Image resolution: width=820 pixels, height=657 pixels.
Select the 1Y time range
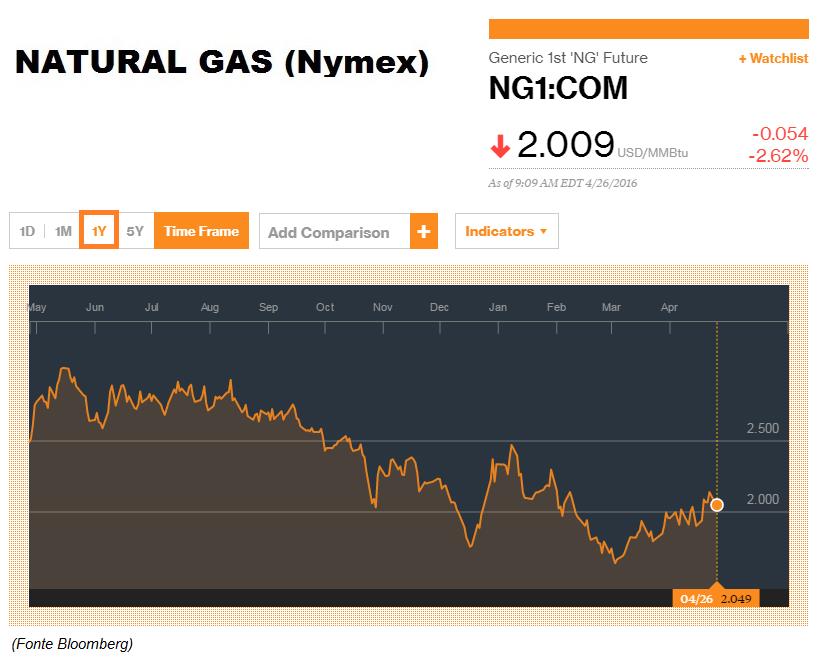pos(99,230)
